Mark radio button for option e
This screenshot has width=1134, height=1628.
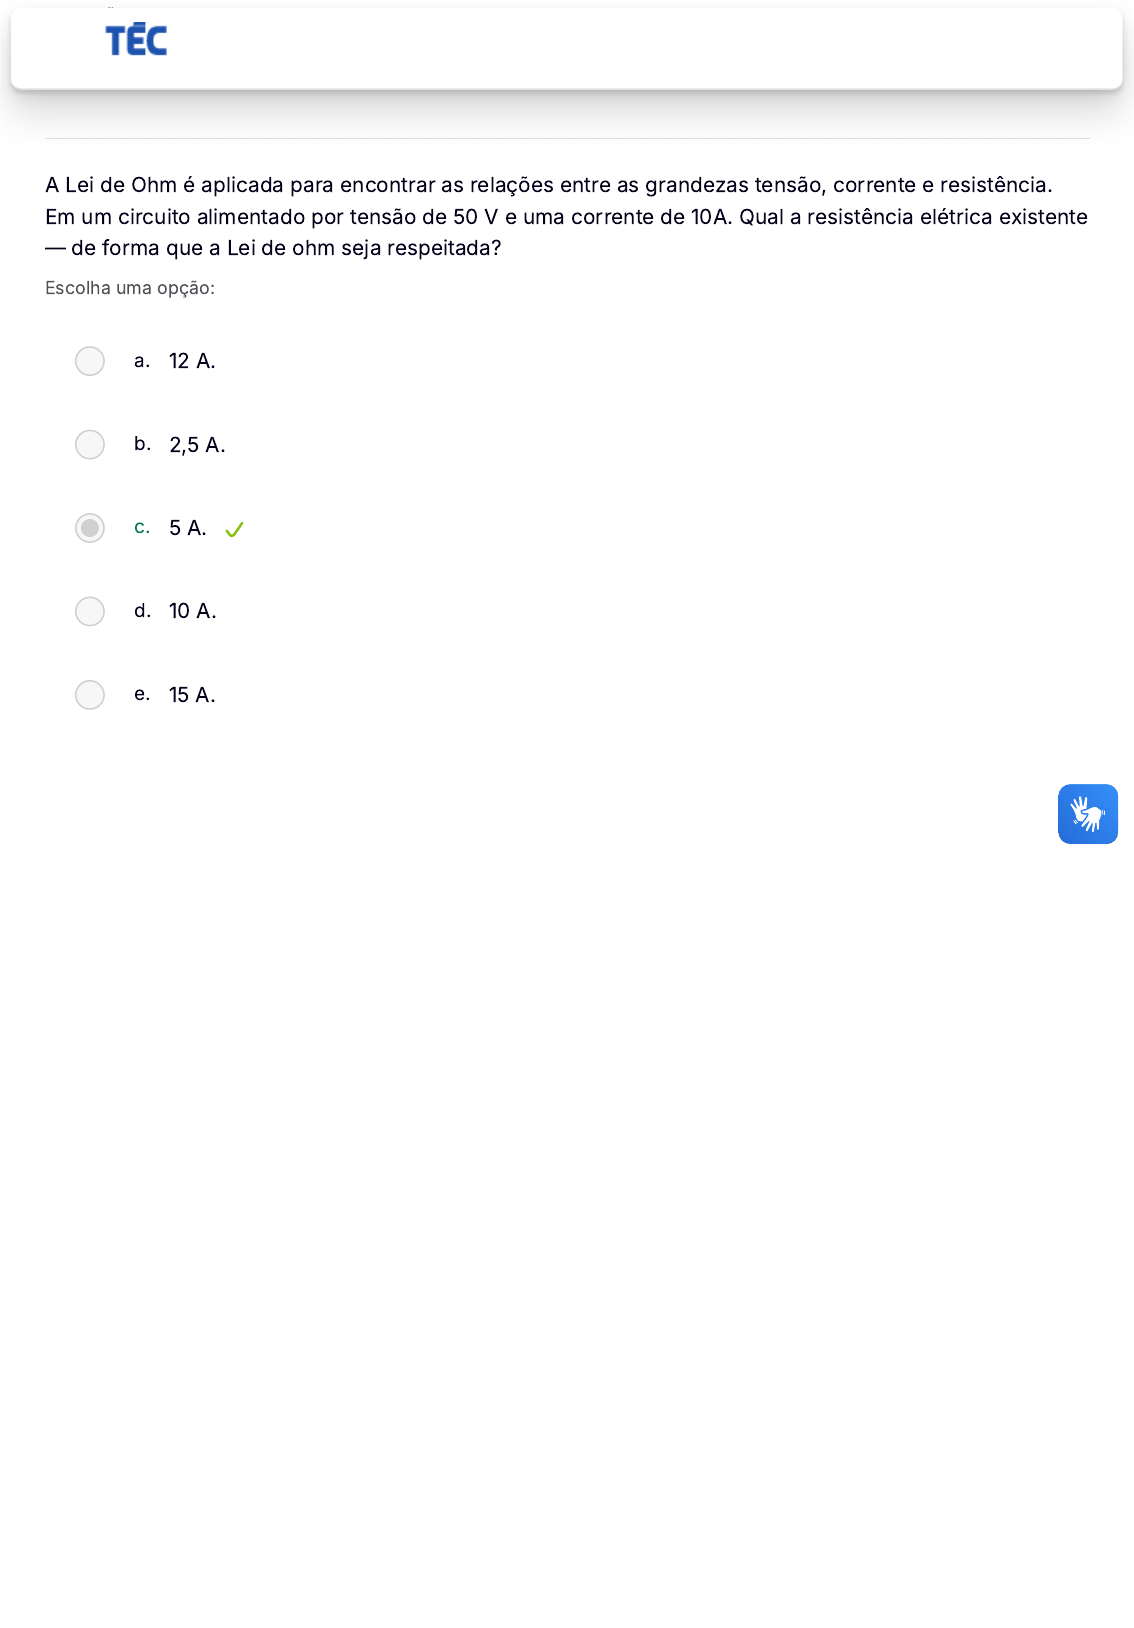pyautogui.click(x=90, y=695)
